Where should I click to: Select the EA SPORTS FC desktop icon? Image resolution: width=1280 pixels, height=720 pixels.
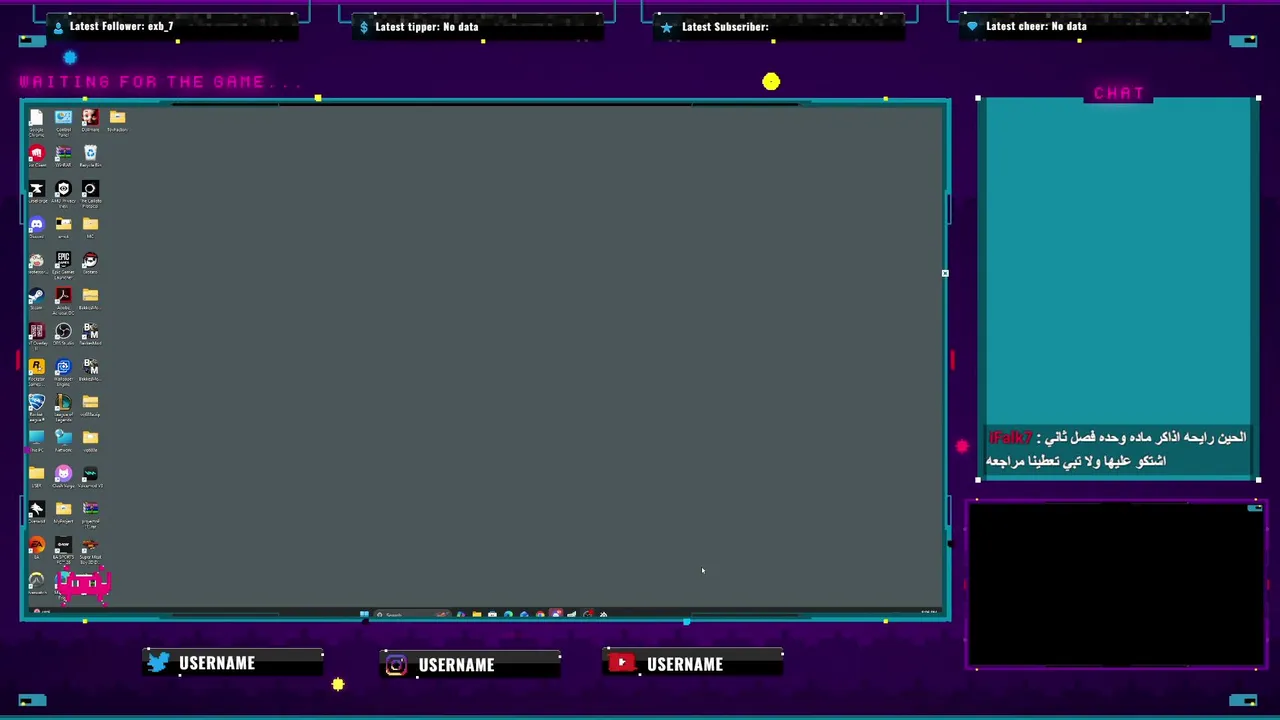pyautogui.click(x=63, y=550)
